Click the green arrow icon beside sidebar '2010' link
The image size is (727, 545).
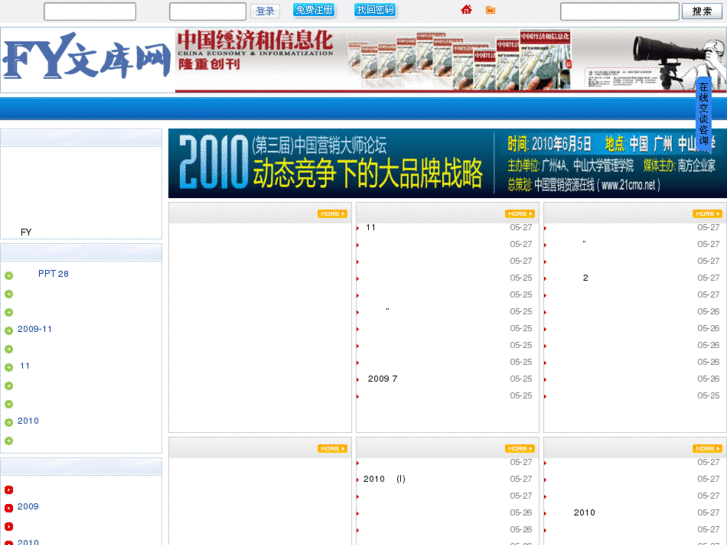pos(9,423)
